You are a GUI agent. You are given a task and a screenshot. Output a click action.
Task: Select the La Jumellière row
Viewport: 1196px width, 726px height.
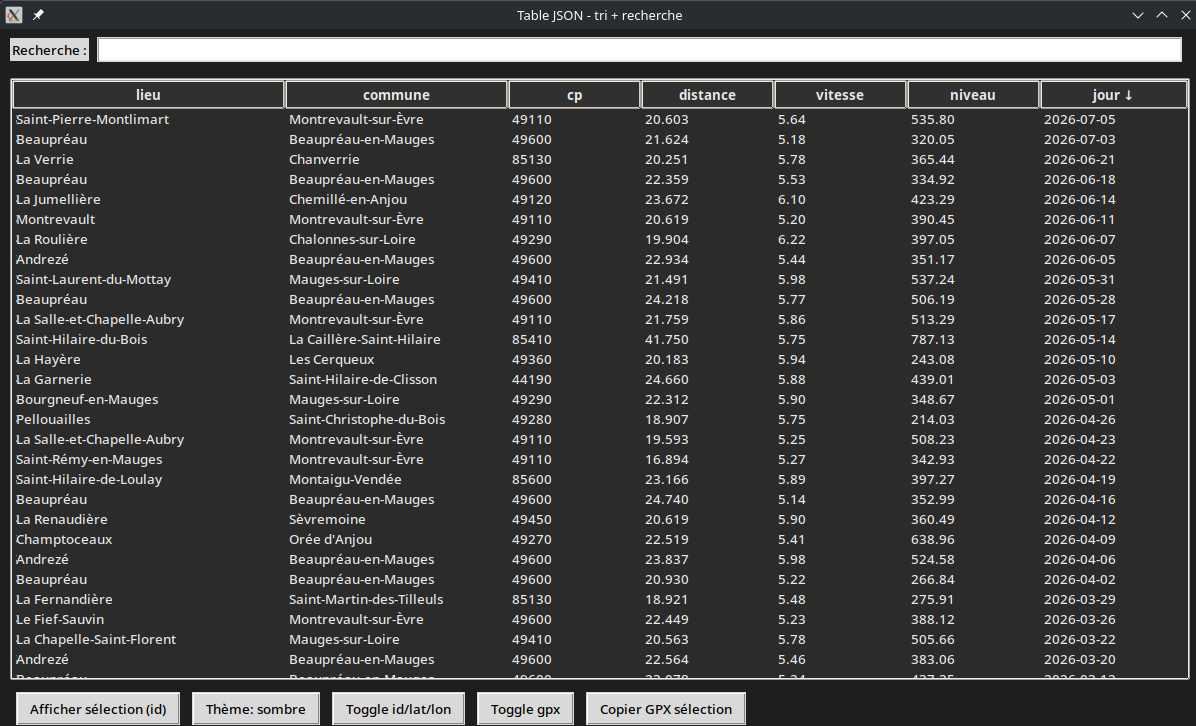[600, 200]
